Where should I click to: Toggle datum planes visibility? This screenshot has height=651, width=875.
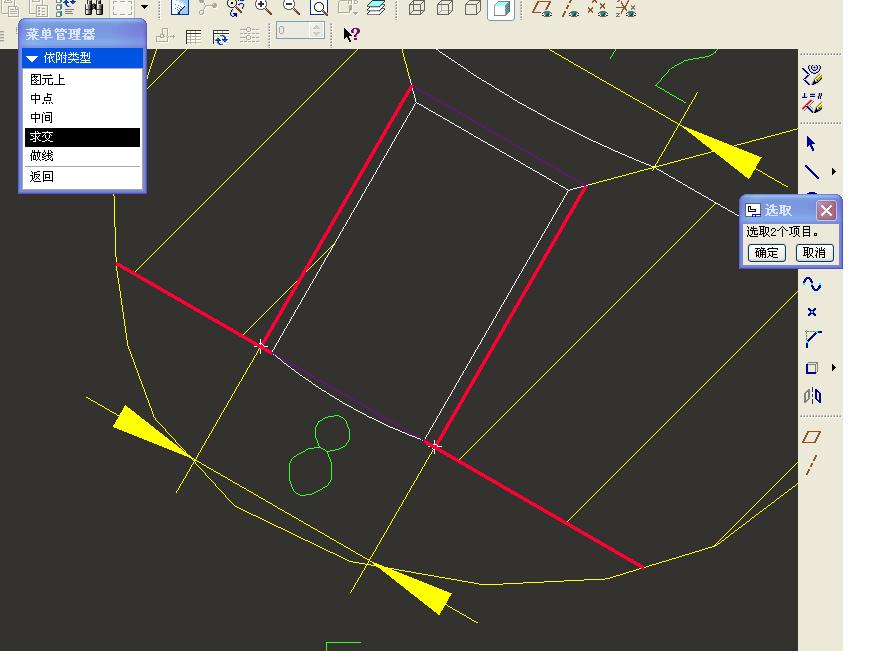click(541, 8)
